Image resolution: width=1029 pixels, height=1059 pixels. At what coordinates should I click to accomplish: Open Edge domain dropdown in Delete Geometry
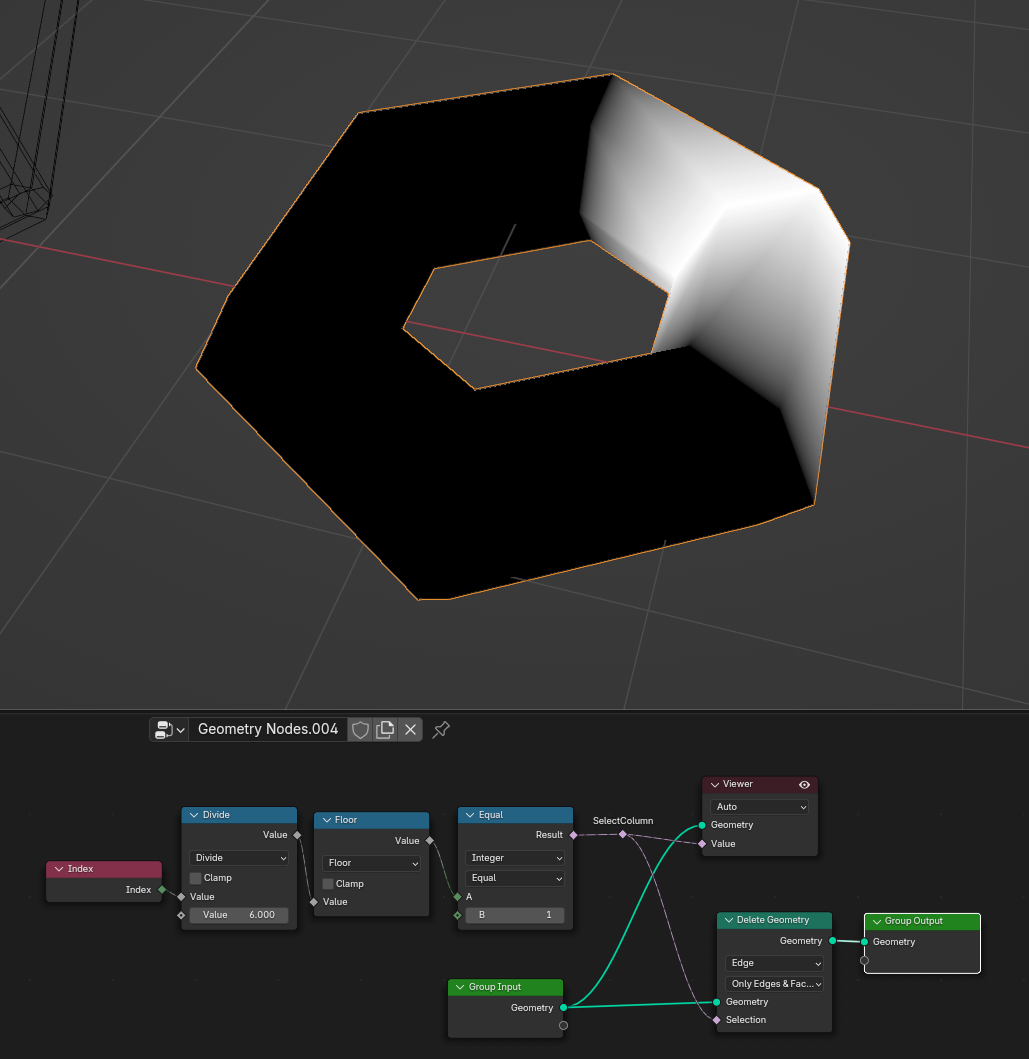click(774, 963)
